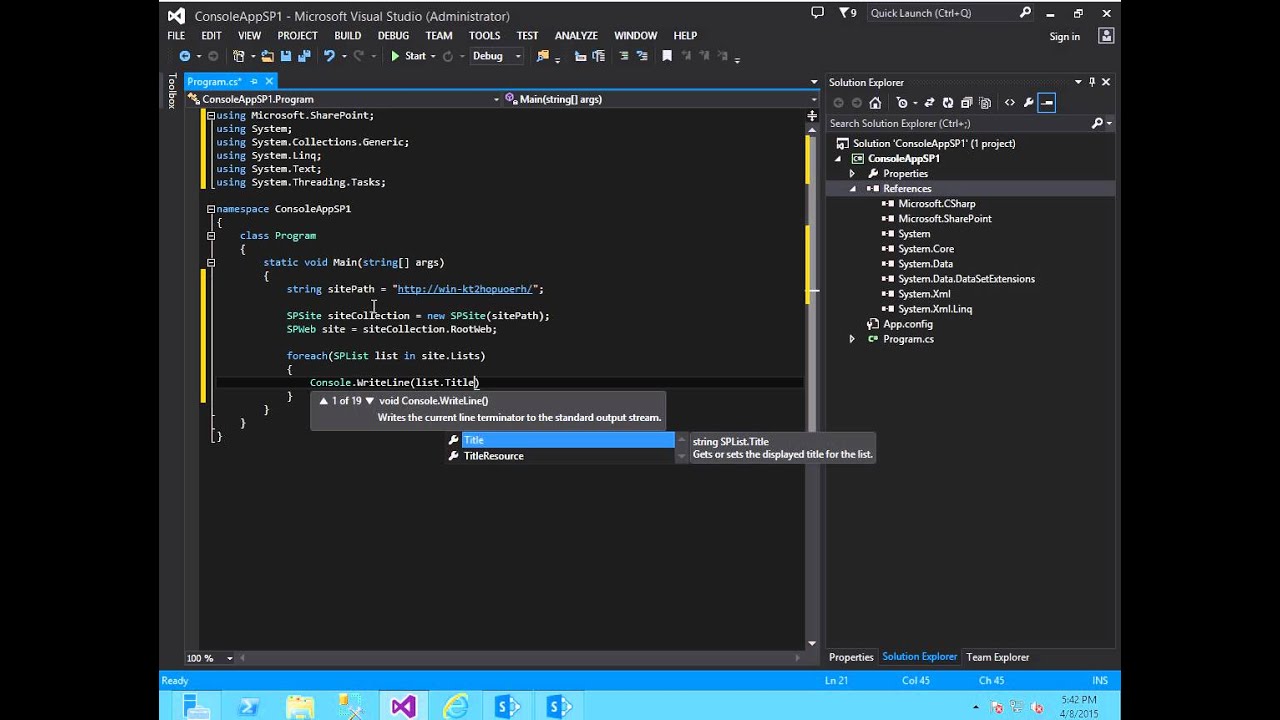The image size is (1280, 720).
Task: Click the Sign in link
Action: tap(1064, 37)
